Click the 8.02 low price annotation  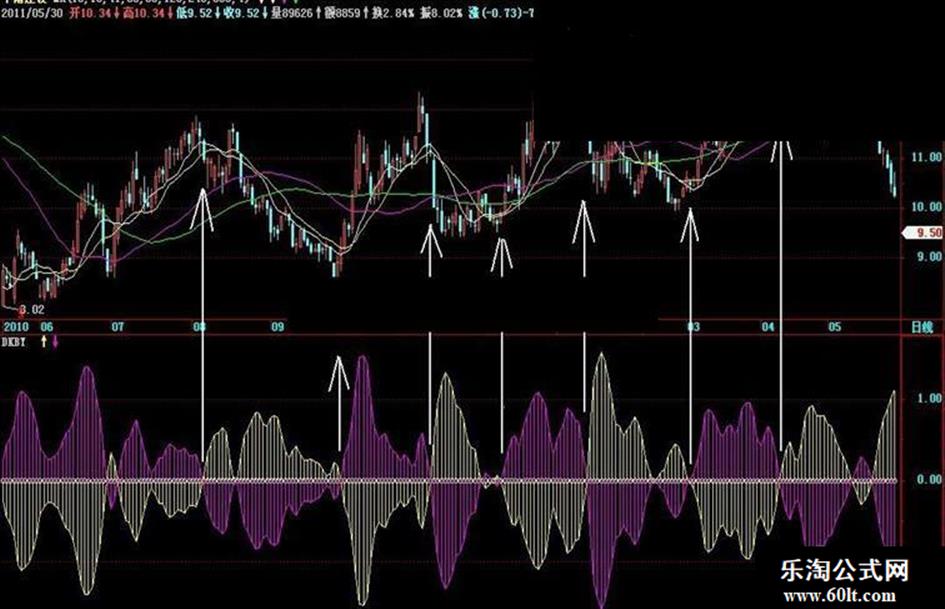32,310
